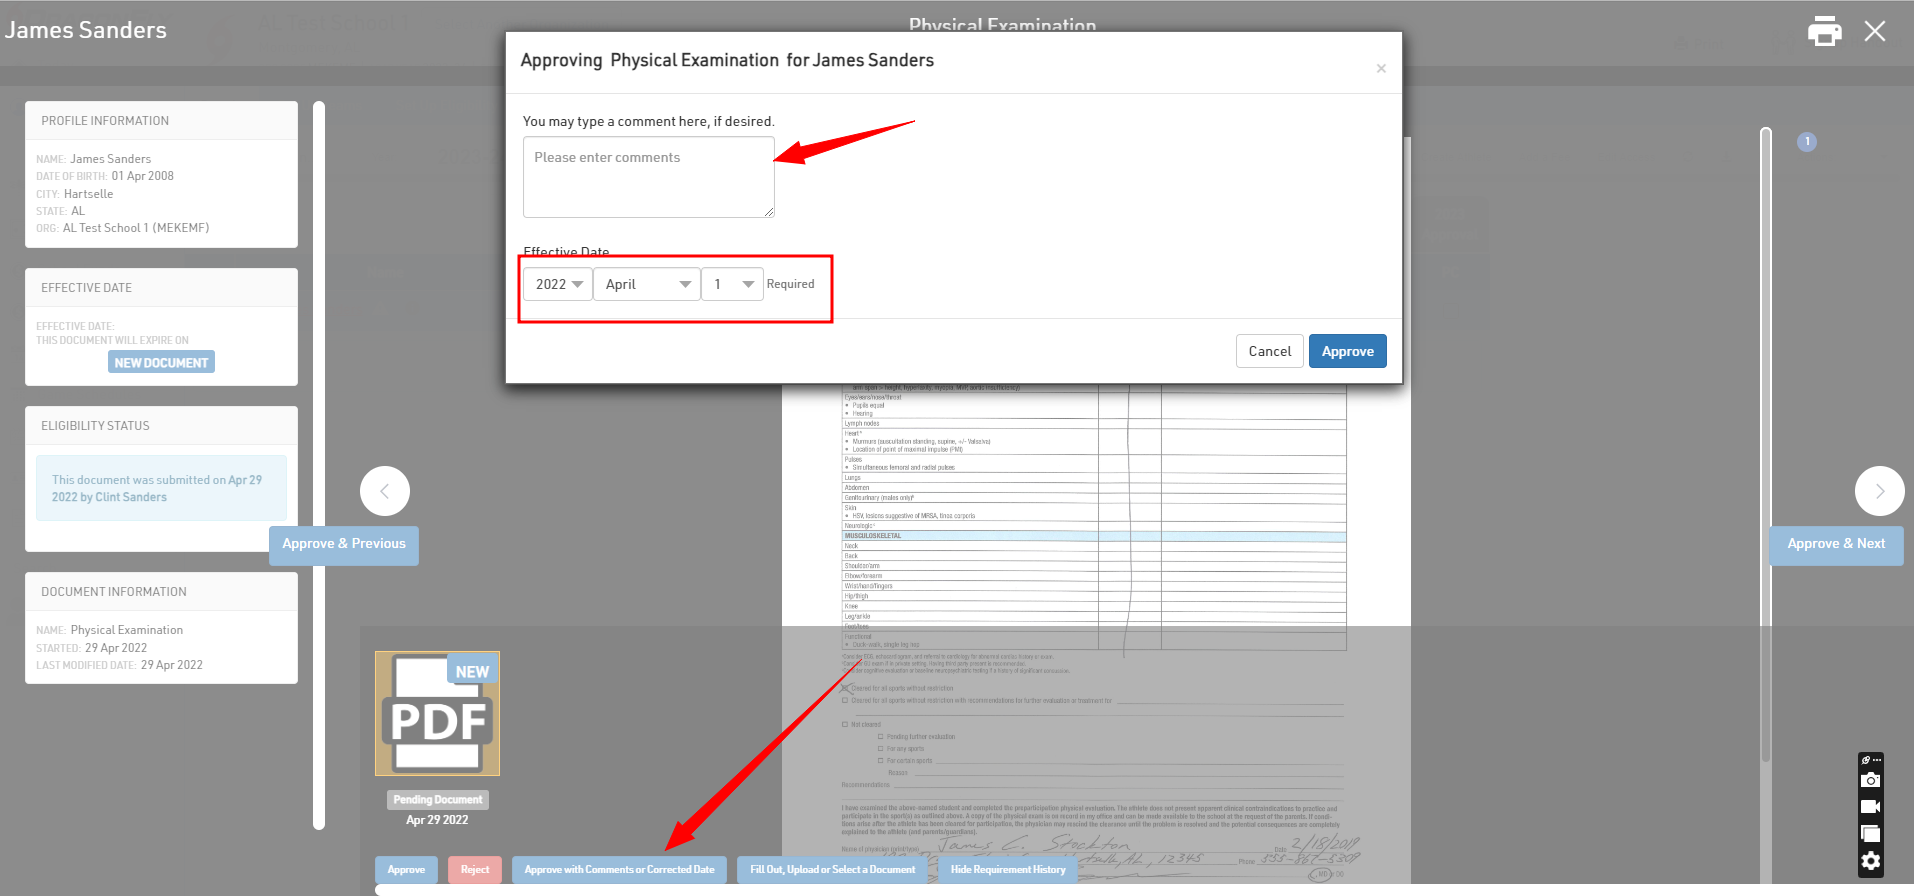1914x896 pixels.
Task: Close the dialog using the small X
Action: (1381, 69)
